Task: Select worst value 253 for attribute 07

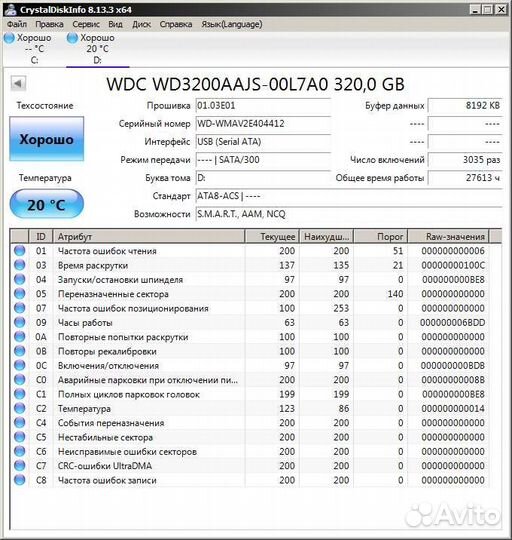Action: (x=341, y=308)
